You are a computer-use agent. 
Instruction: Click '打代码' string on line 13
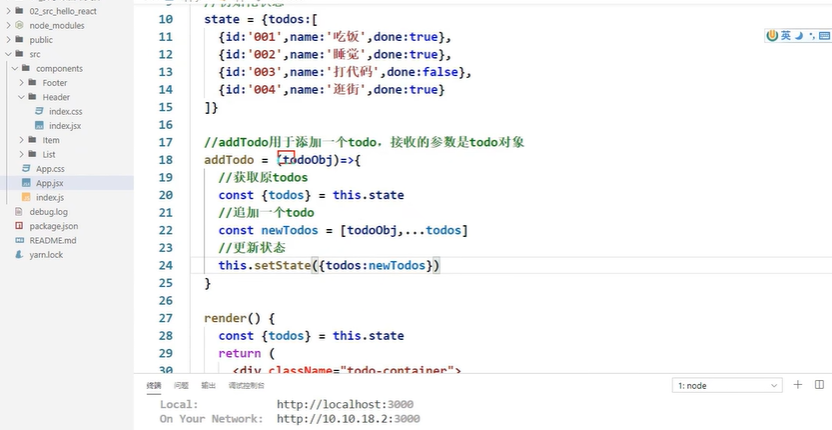pos(356,72)
